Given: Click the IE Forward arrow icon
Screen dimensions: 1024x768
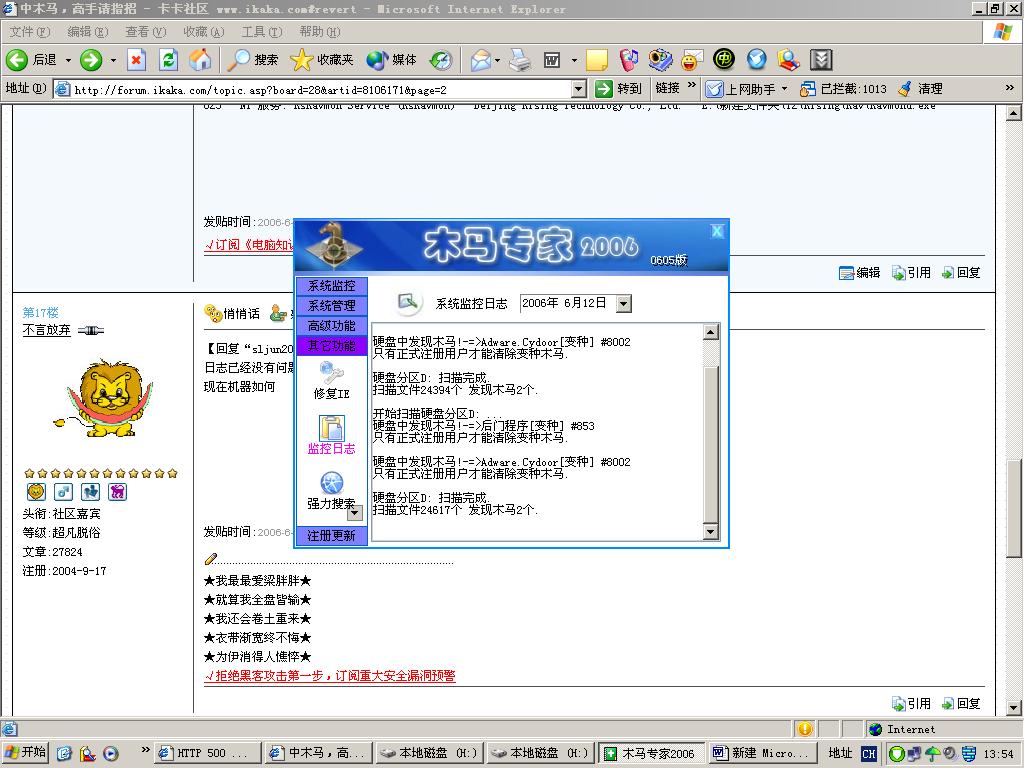Looking at the screenshot, I should point(91,60).
